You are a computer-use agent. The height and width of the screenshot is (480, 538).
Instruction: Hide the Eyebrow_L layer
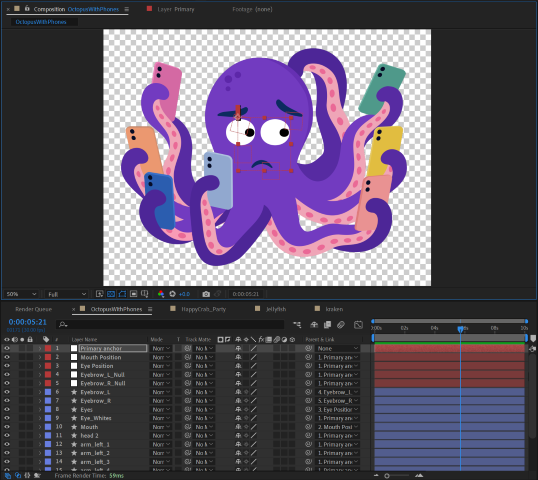point(7,392)
